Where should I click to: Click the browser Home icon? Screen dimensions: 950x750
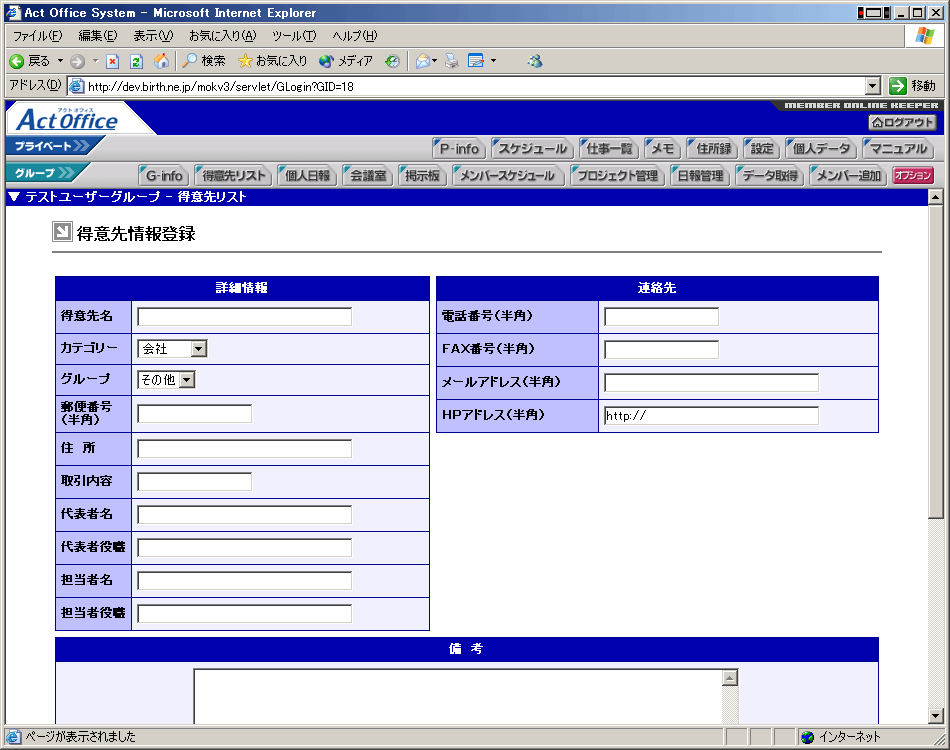[161, 61]
